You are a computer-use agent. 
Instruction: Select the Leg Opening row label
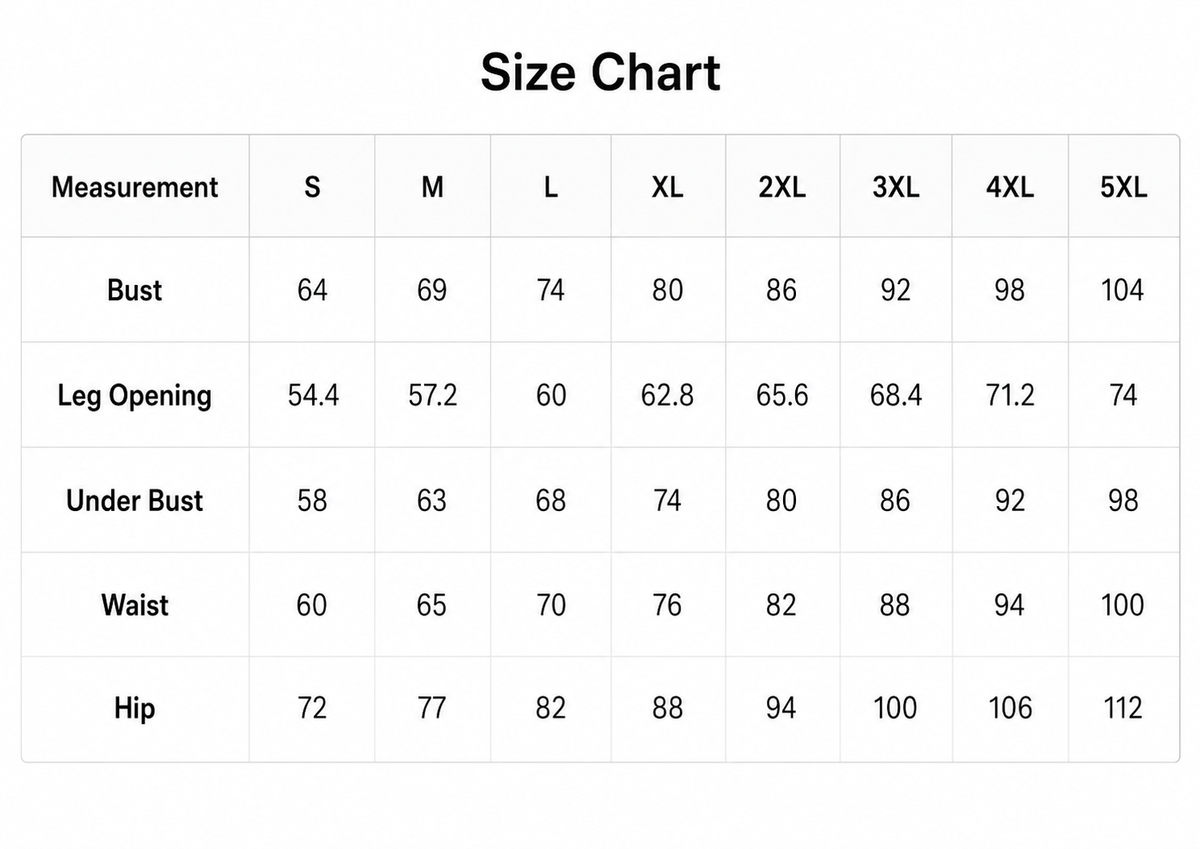[x=135, y=396]
